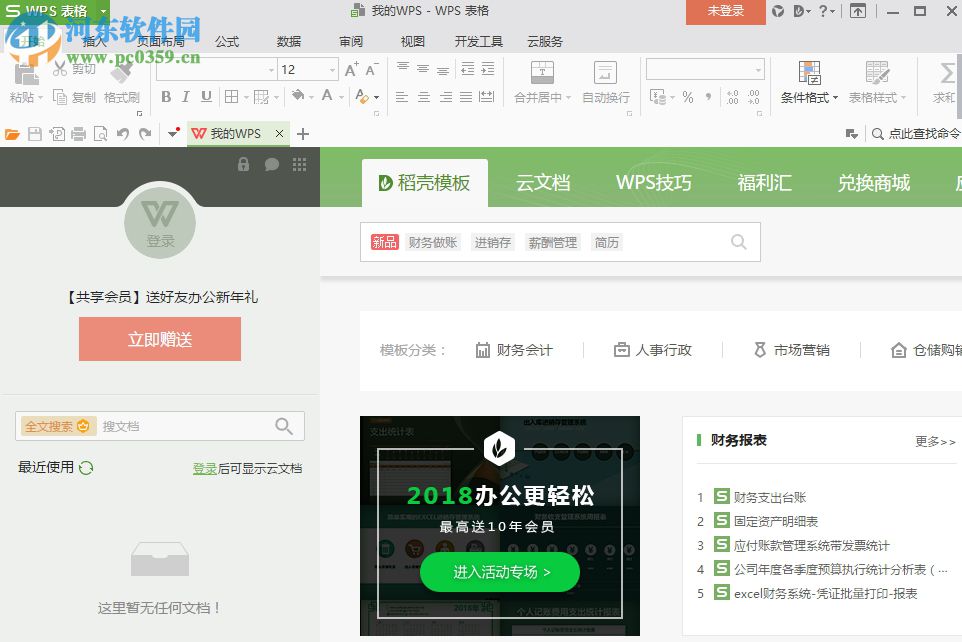This screenshot has height=642, width=962.
Task: Open the 云文档 tab
Action: pyautogui.click(x=545, y=183)
